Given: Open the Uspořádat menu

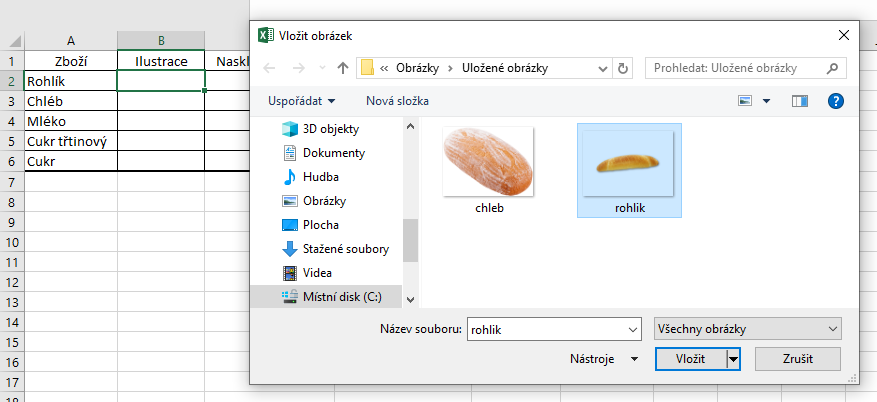Looking at the screenshot, I should pos(302,101).
